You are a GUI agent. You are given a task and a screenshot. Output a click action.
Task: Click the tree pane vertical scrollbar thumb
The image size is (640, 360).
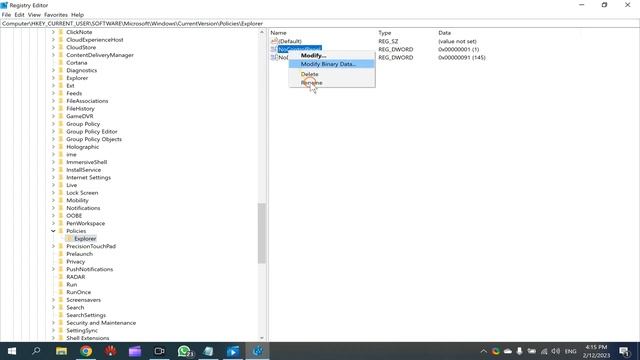pyautogui.click(x=262, y=233)
